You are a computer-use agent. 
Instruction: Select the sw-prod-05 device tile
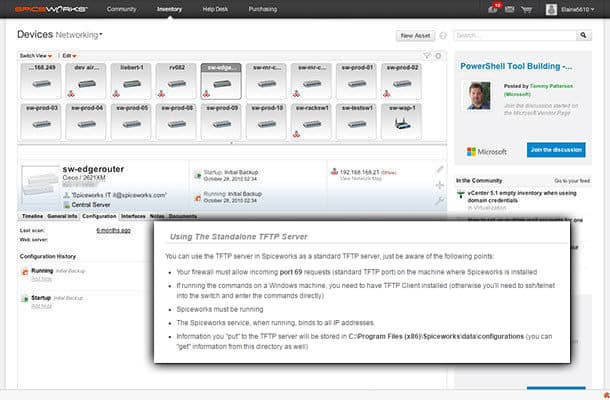131,121
